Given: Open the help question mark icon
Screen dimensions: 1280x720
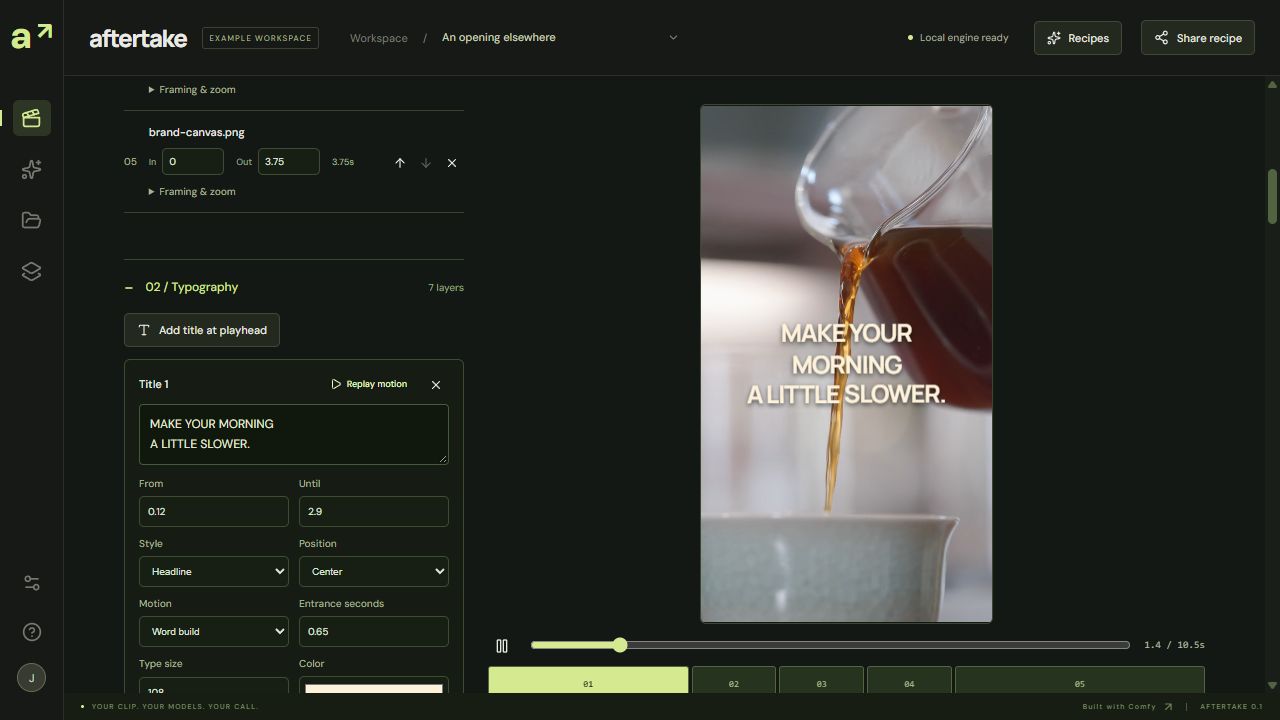Looking at the screenshot, I should pos(31,631).
